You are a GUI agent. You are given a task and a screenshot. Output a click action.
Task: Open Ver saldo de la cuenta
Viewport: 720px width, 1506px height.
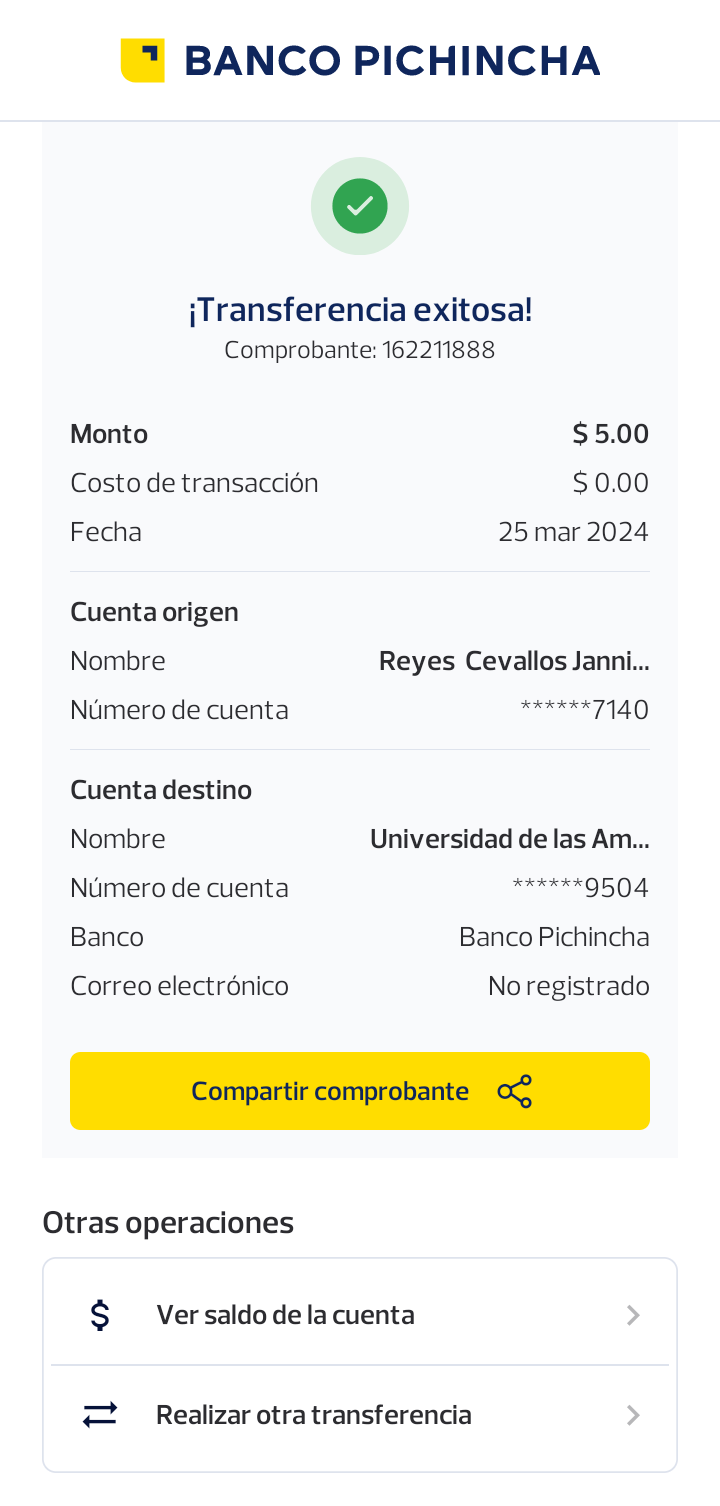tap(285, 1315)
